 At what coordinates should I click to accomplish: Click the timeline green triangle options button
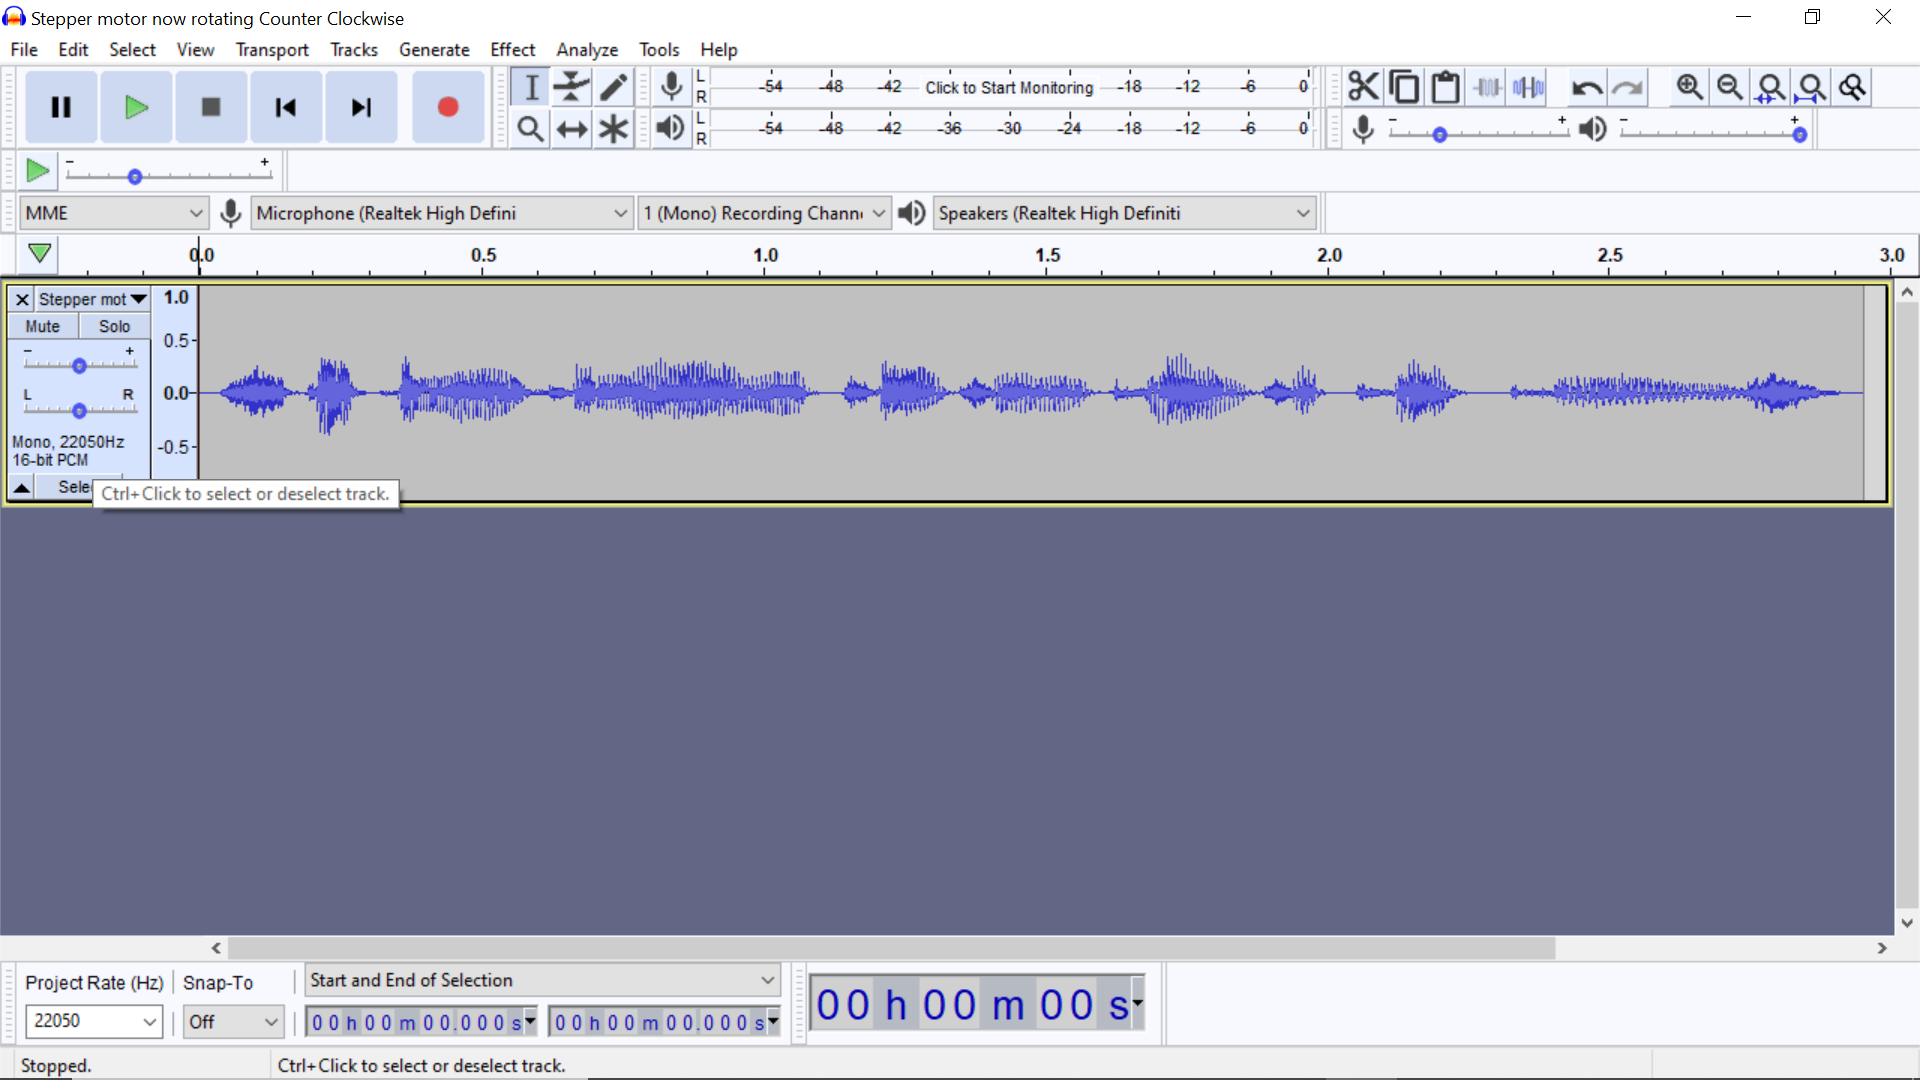click(39, 254)
